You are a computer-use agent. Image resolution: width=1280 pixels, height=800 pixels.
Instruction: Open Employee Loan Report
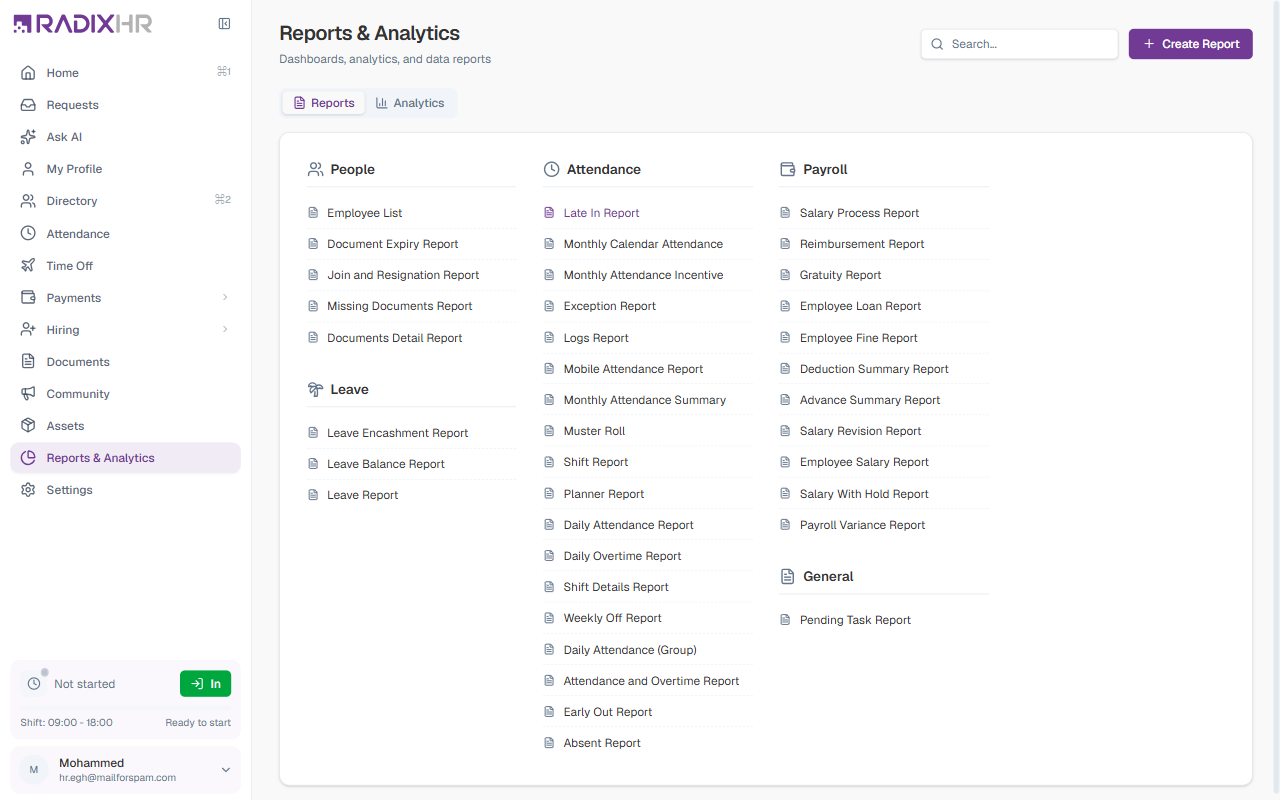click(x=861, y=306)
